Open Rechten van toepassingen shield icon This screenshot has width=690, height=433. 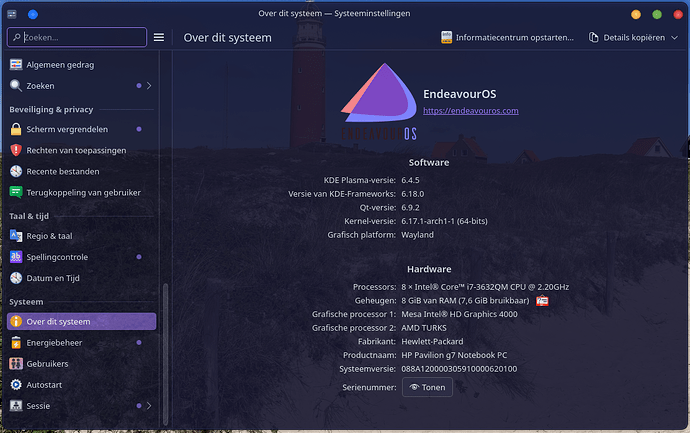16,150
